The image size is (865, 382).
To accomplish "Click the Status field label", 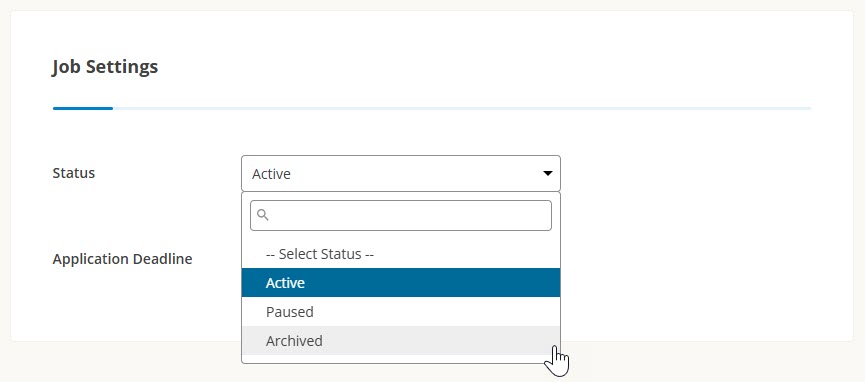I will 73,173.
